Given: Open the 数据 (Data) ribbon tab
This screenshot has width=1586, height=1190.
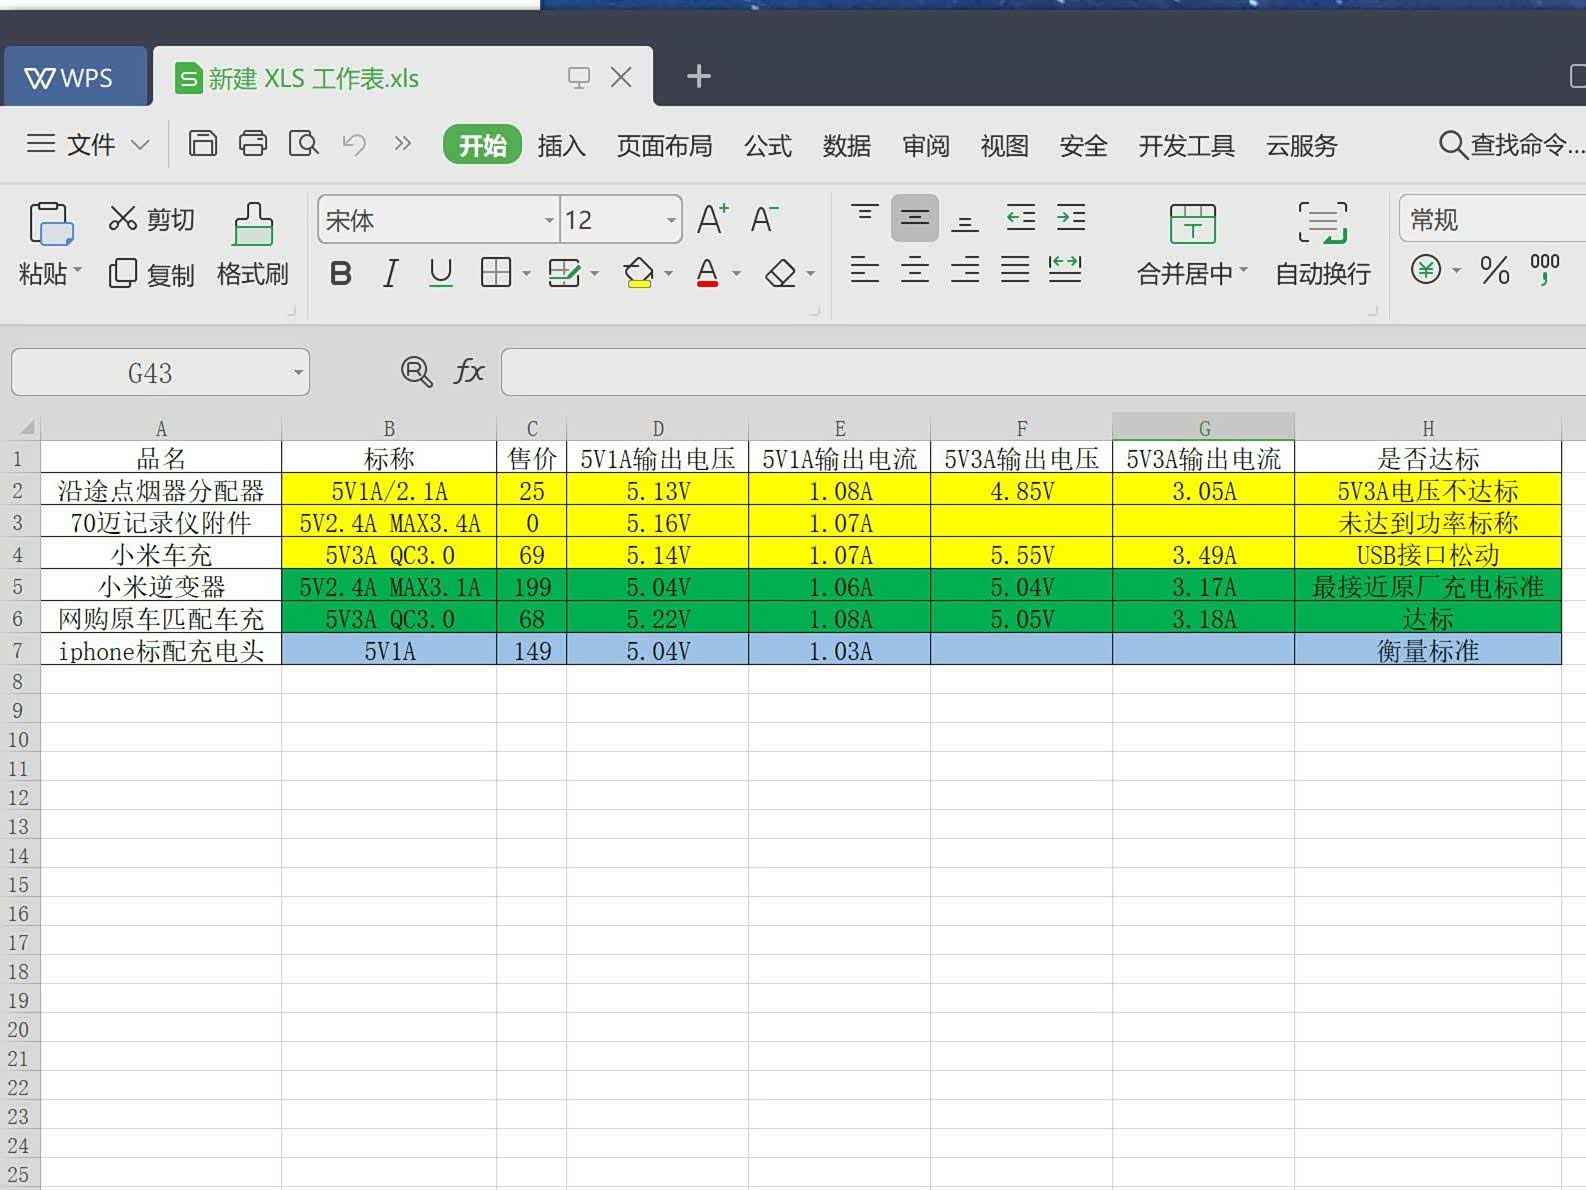Looking at the screenshot, I should click(x=846, y=146).
